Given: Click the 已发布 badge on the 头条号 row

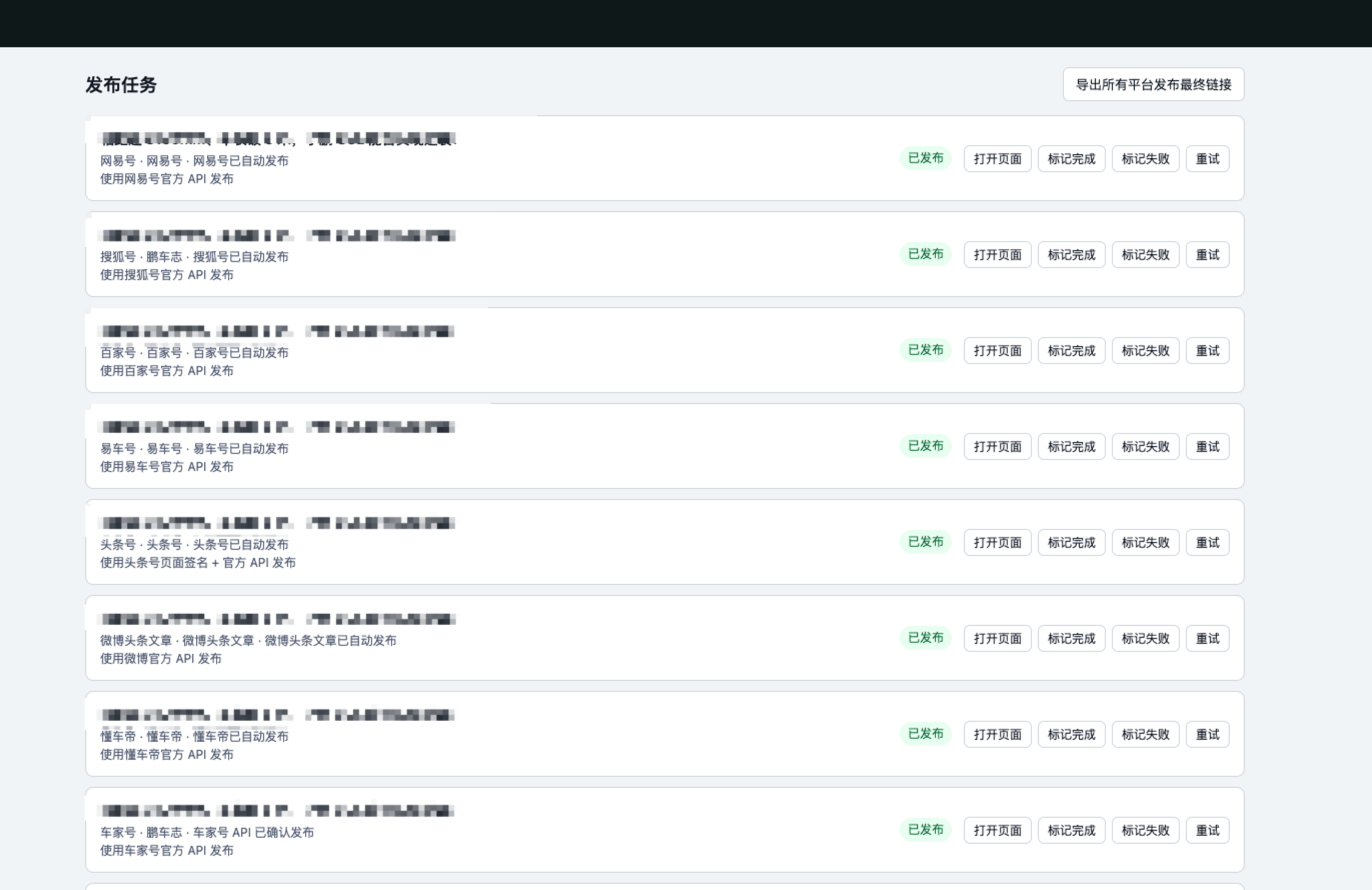Looking at the screenshot, I should click(x=925, y=542).
